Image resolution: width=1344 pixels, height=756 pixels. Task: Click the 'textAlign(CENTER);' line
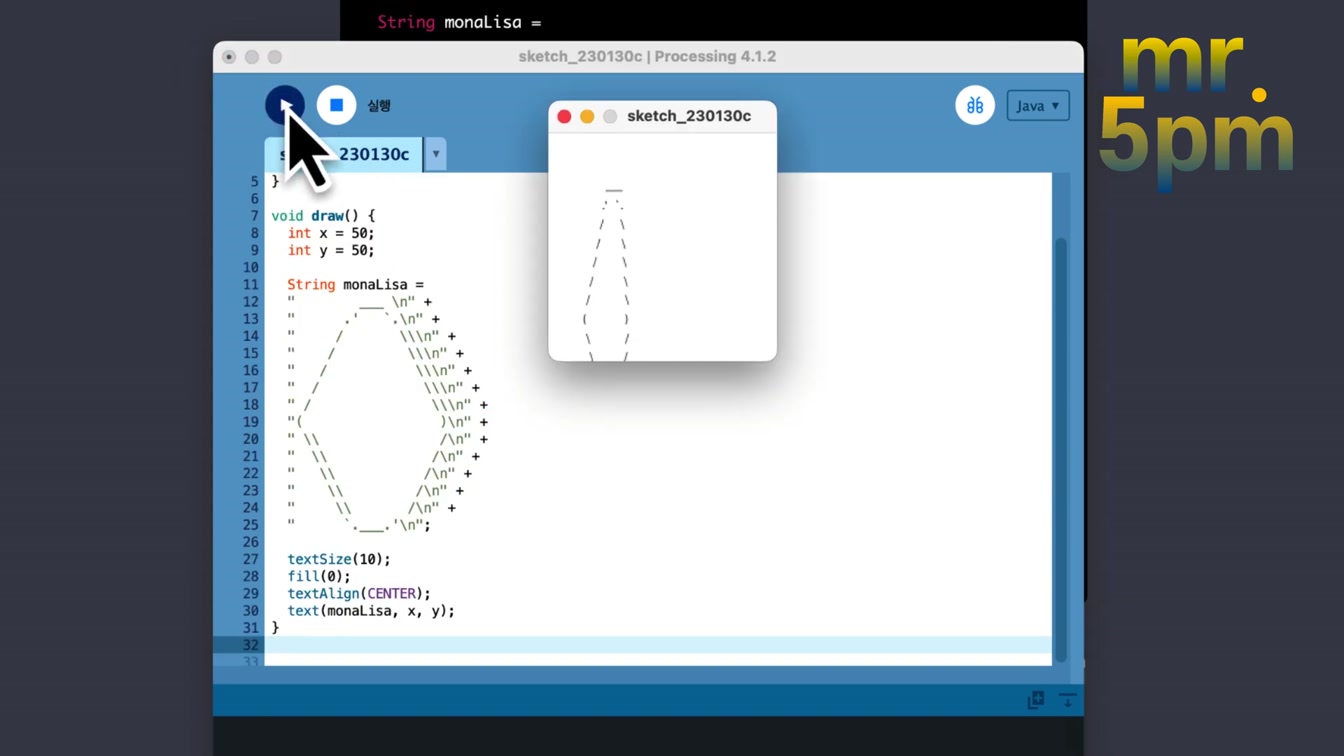click(x=359, y=593)
